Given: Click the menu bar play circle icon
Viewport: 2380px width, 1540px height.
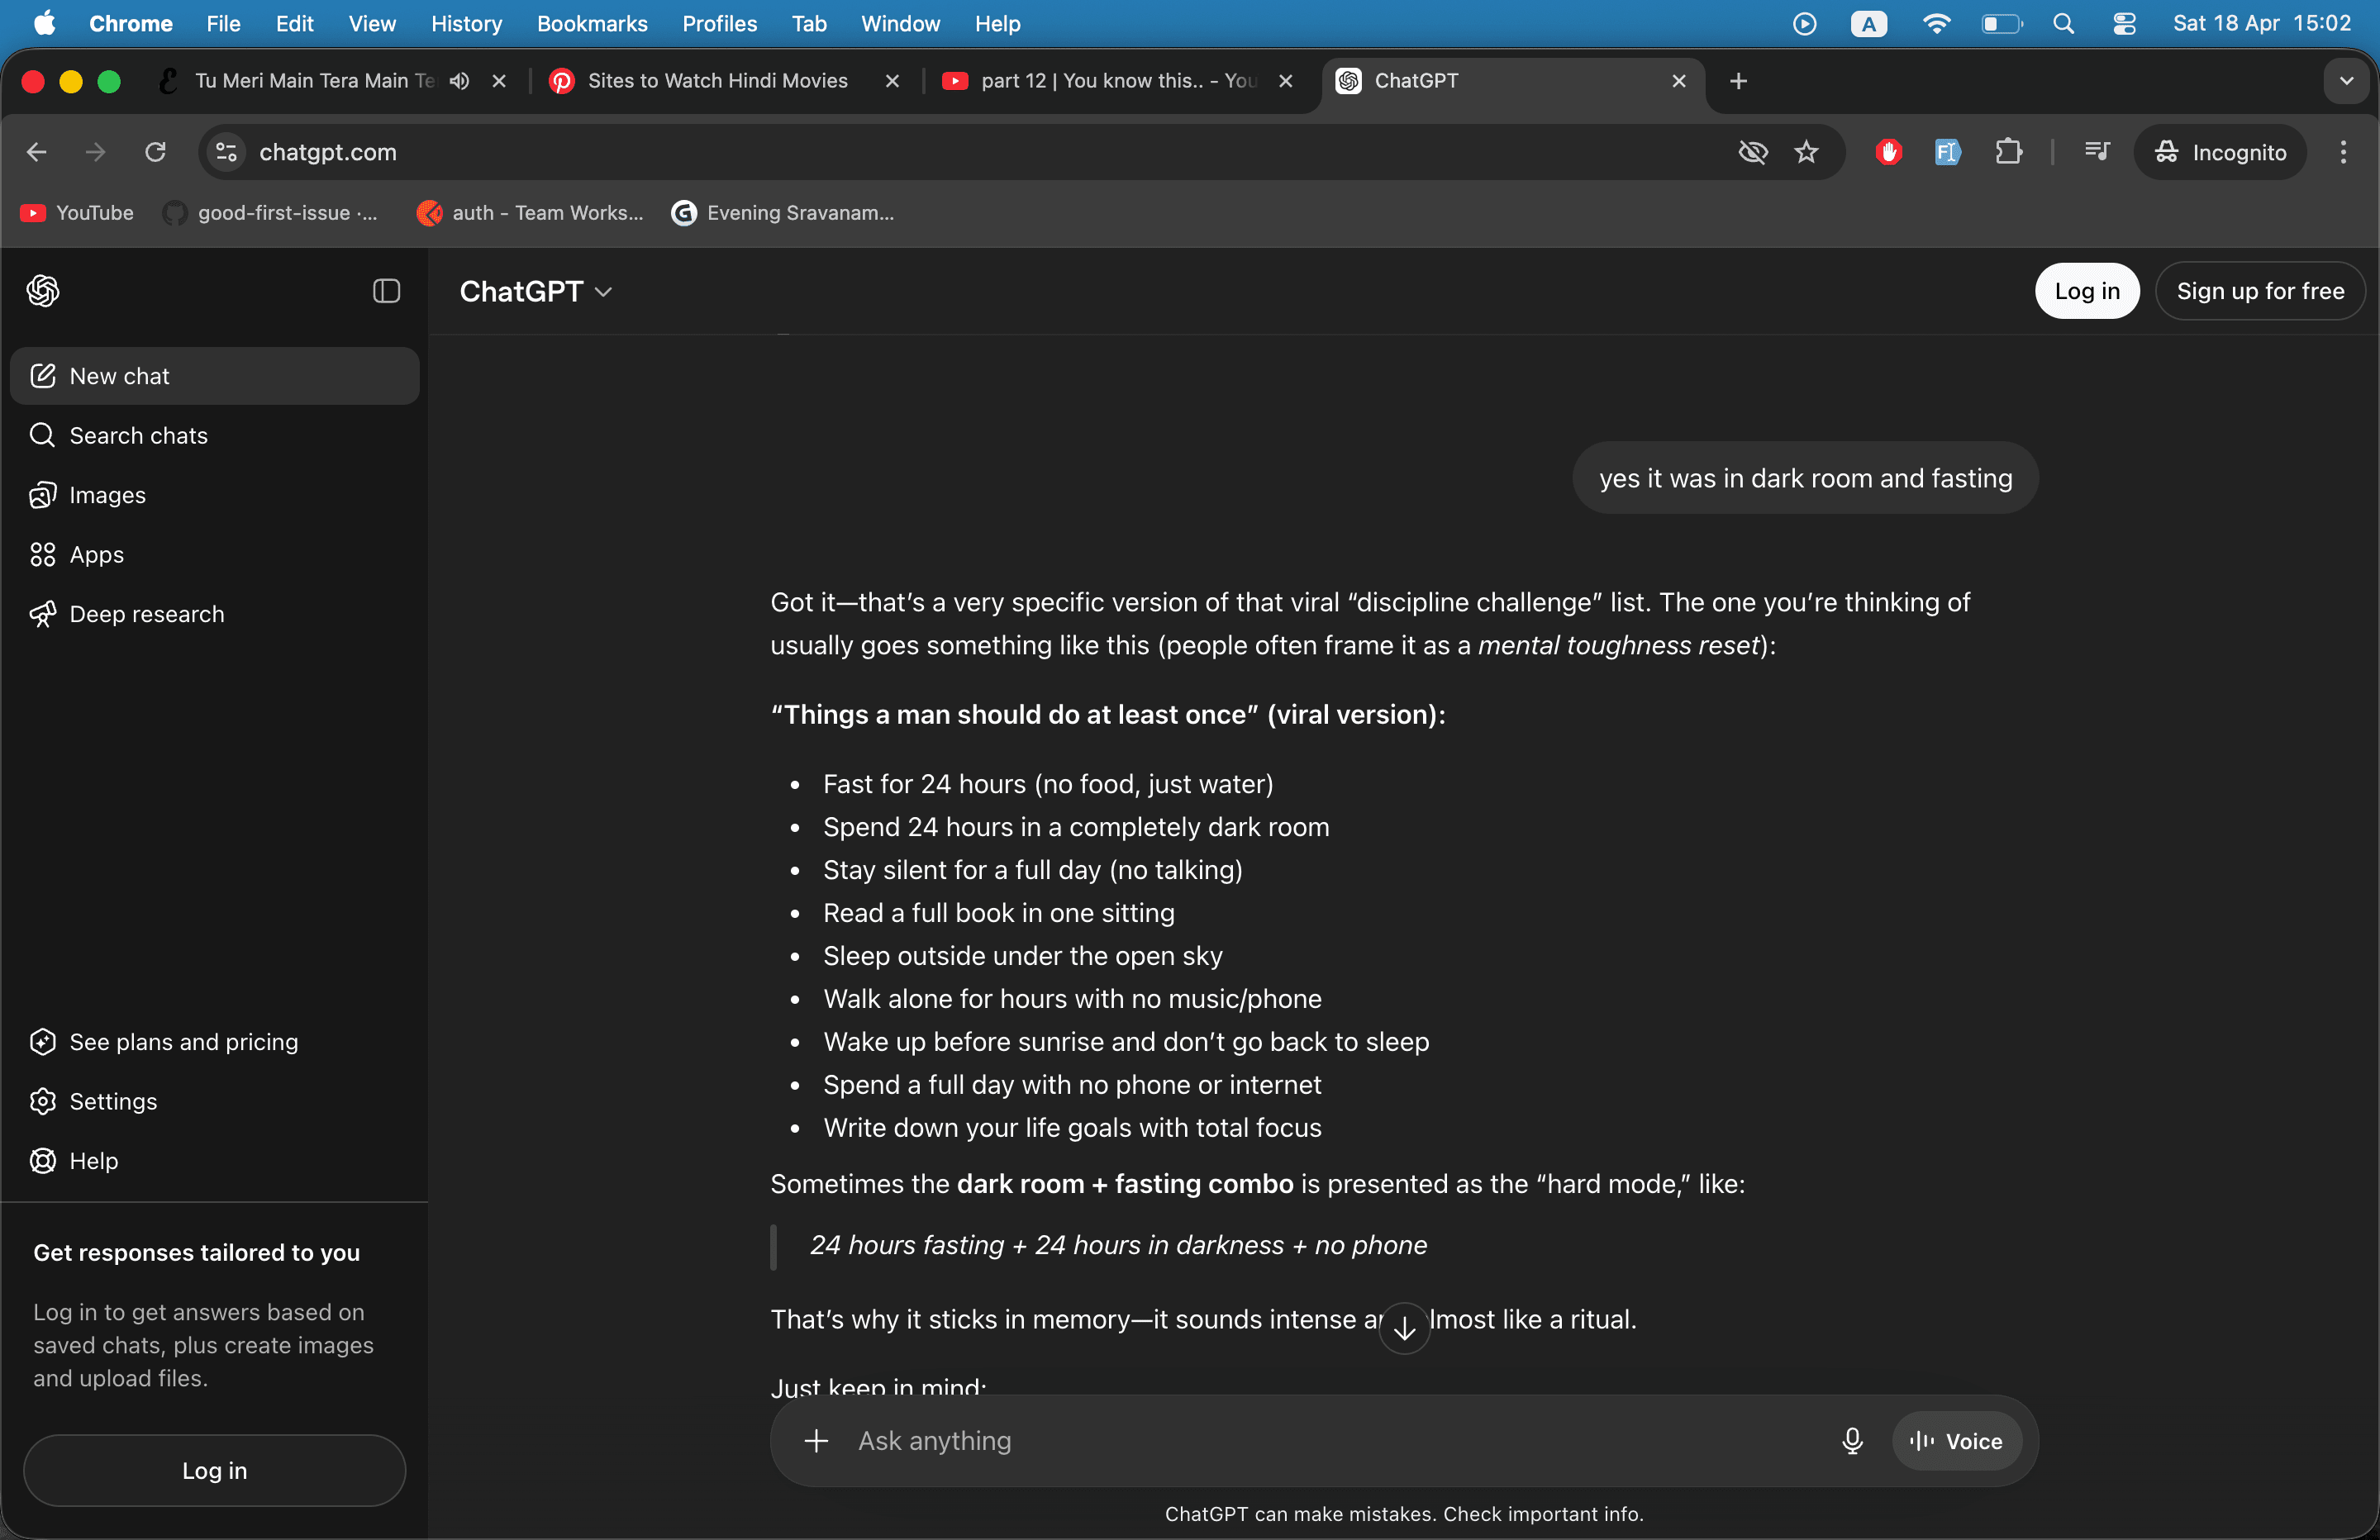Looking at the screenshot, I should 1804,23.
